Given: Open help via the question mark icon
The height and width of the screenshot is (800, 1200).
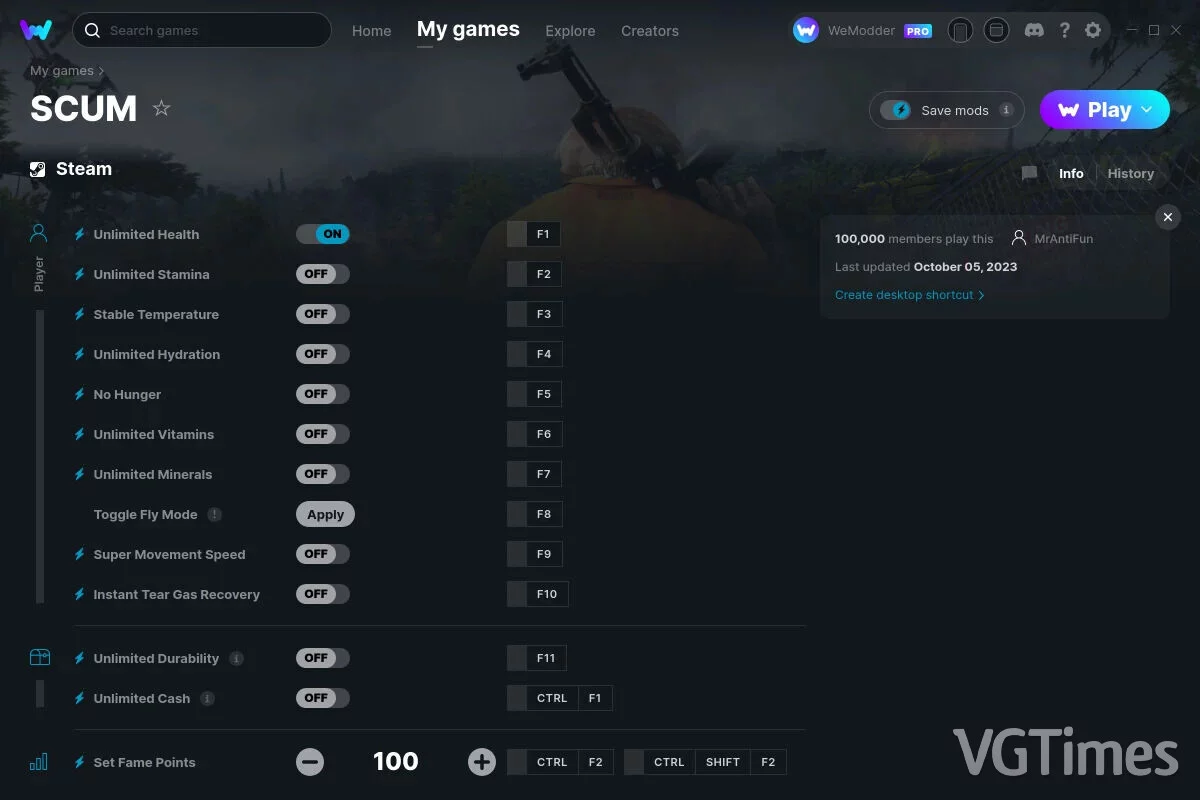Looking at the screenshot, I should [x=1065, y=30].
